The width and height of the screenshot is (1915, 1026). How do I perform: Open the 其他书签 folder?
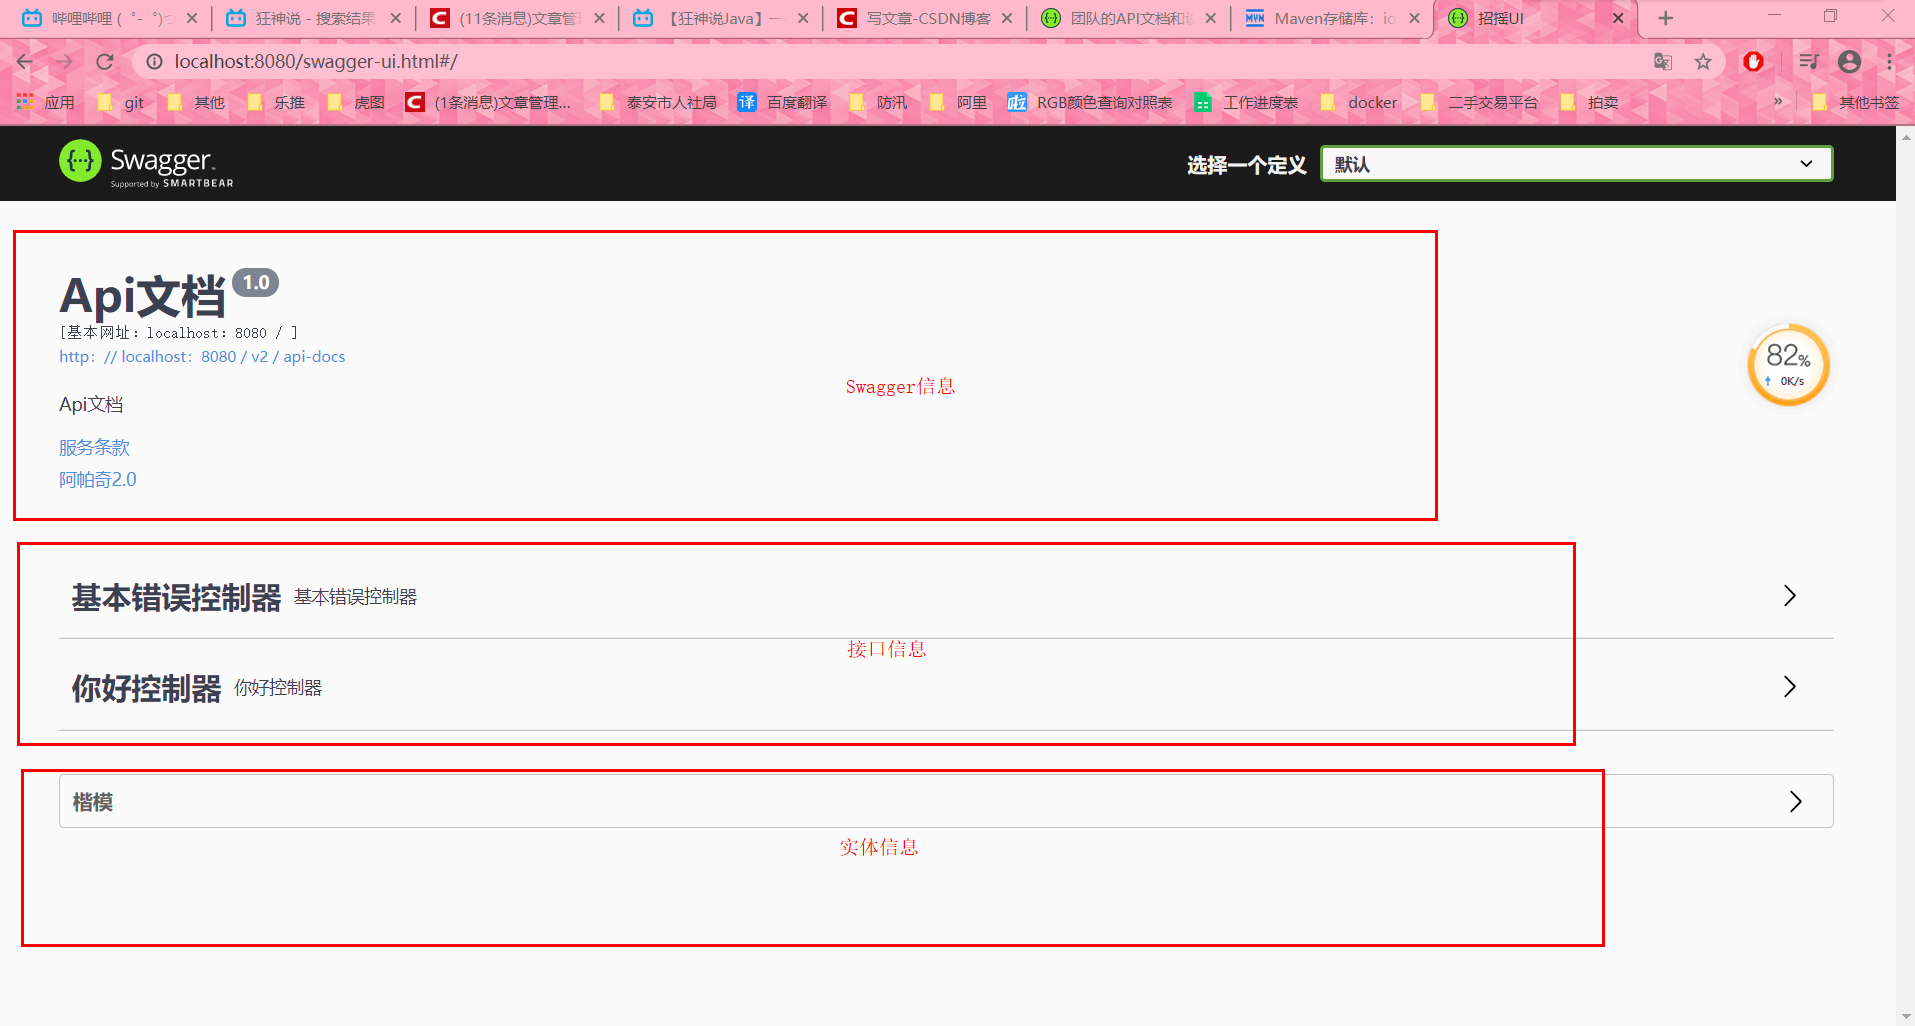pos(1856,102)
